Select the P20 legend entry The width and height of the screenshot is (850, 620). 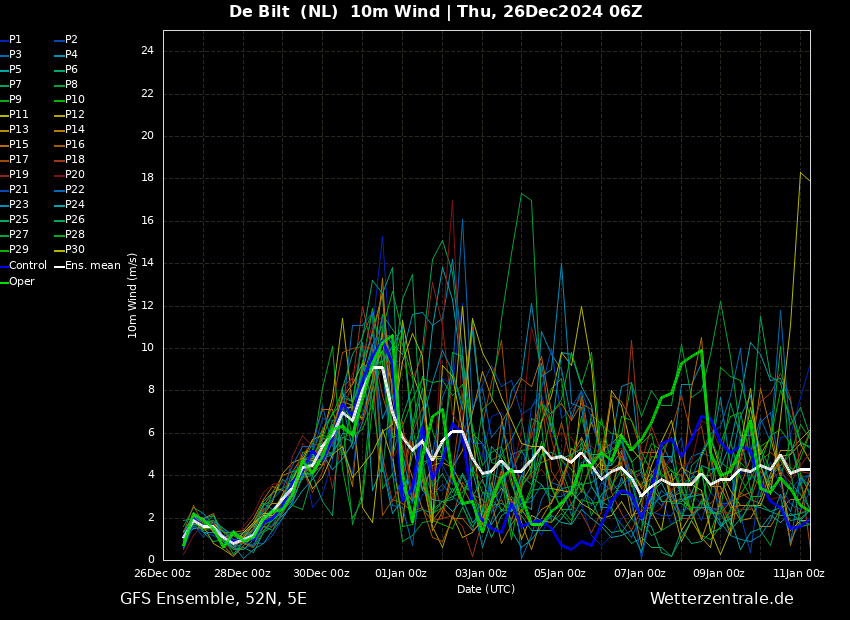pos(69,175)
